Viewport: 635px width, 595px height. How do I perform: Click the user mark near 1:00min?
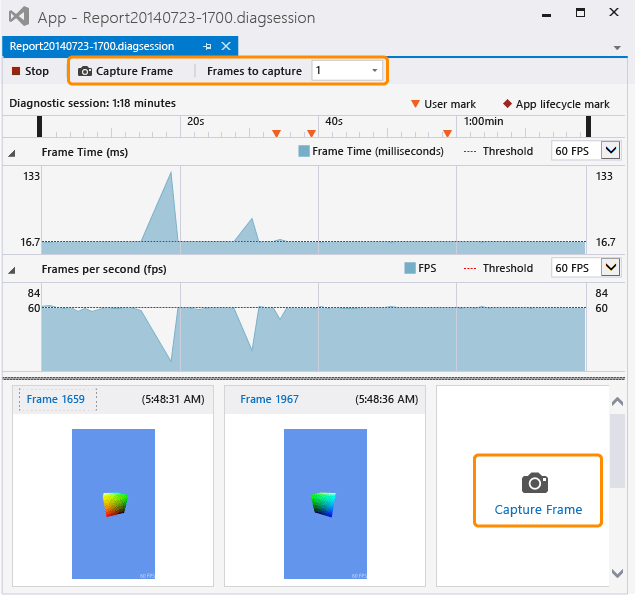click(x=448, y=133)
